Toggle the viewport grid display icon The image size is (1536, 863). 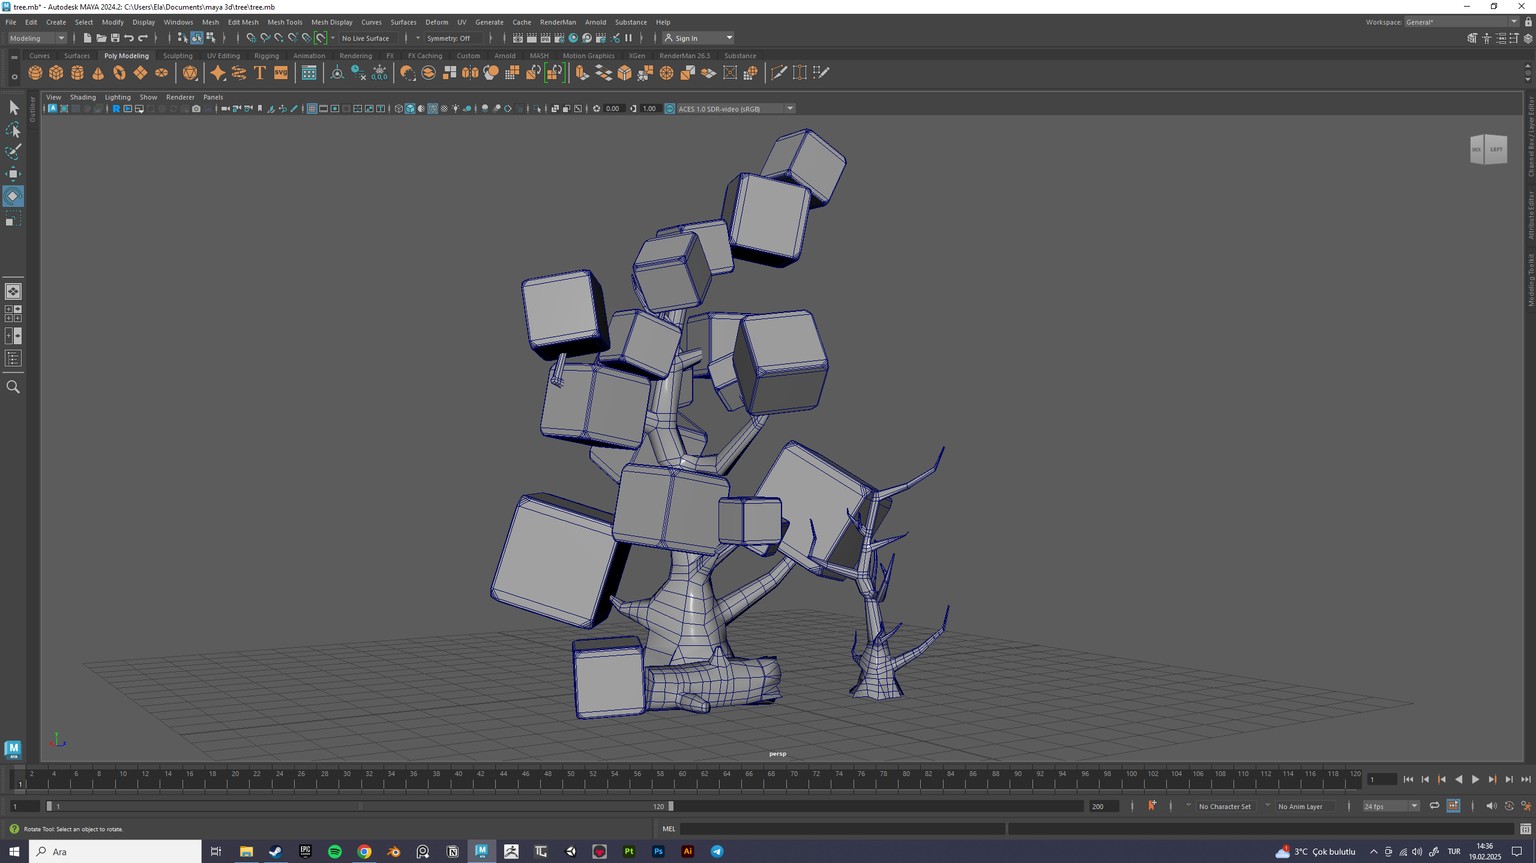pos(311,109)
